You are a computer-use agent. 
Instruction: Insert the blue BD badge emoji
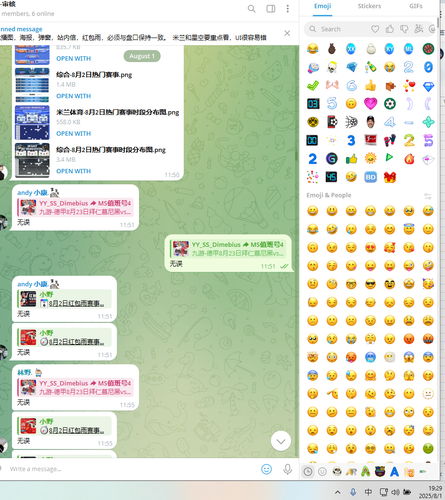point(370,177)
